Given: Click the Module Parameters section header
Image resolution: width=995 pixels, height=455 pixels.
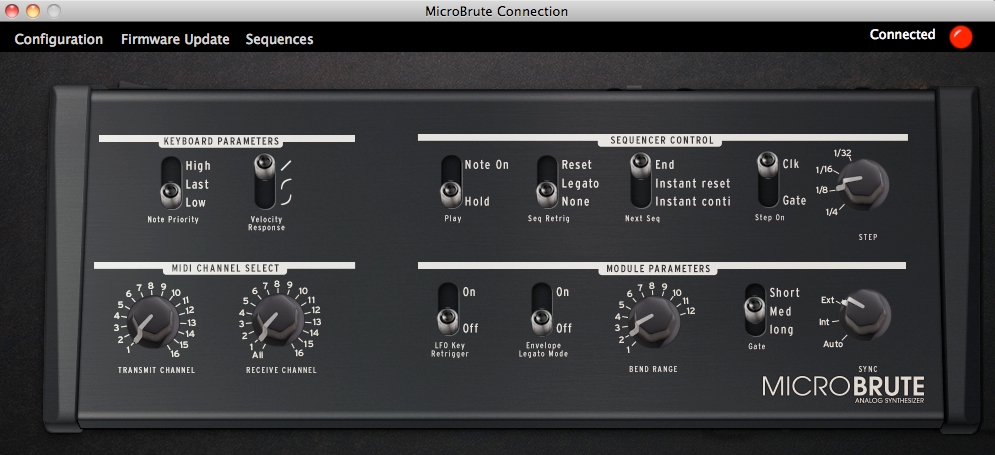Looking at the screenshot, I should point(657,268).
